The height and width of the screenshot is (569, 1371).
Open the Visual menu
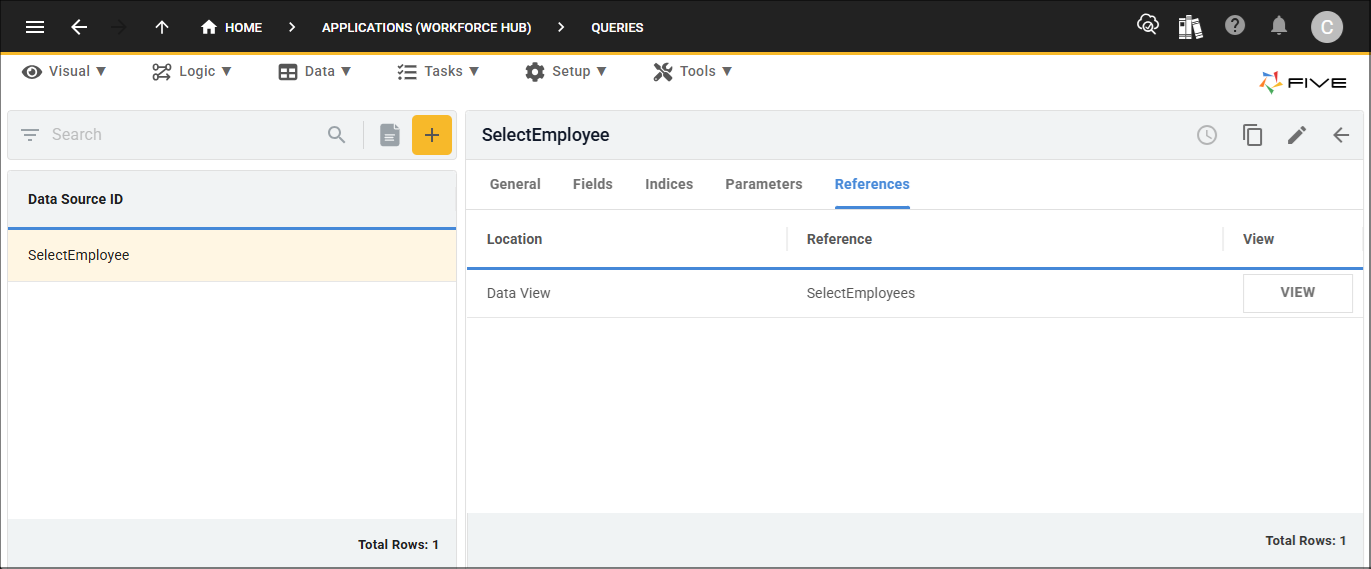pyautogui.click(x=65, y=71)
